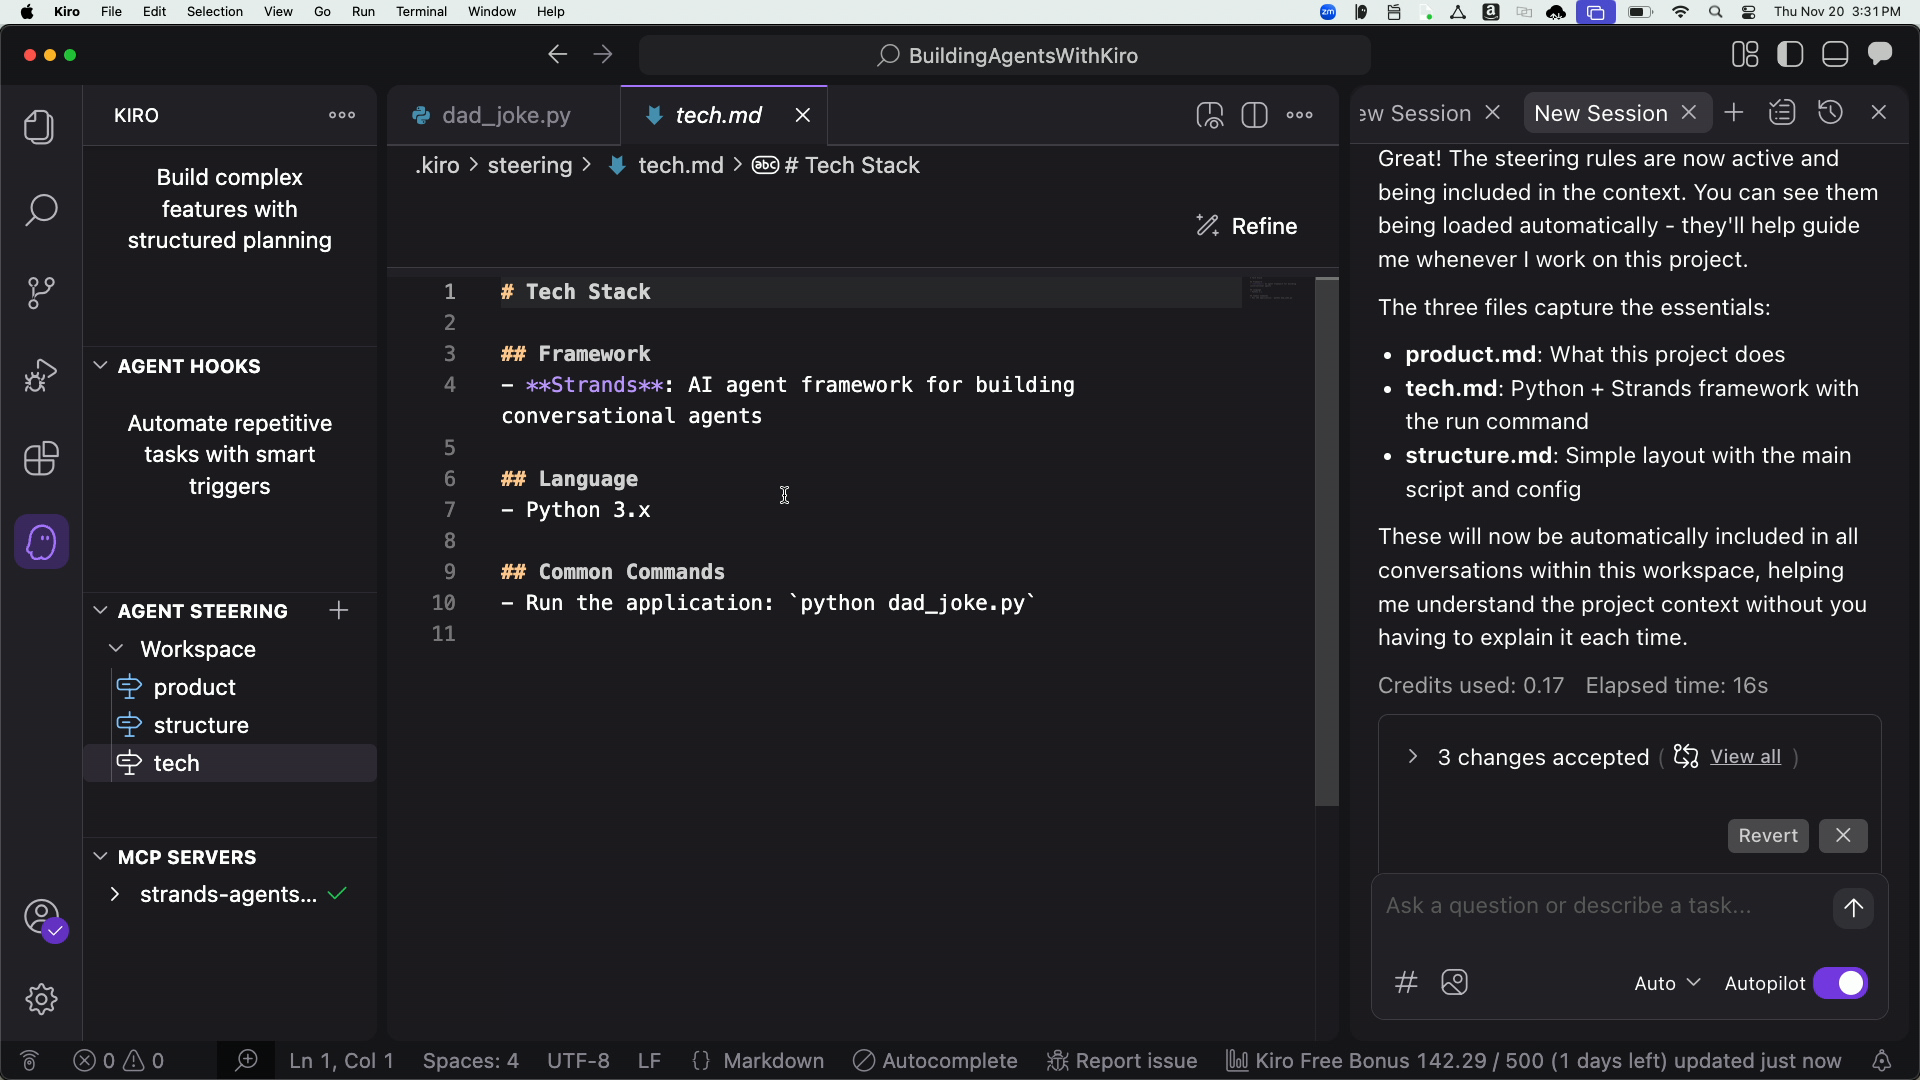Click the Revert button
This screenshot has height=1080, width=1920.
tap(1767, 836)
